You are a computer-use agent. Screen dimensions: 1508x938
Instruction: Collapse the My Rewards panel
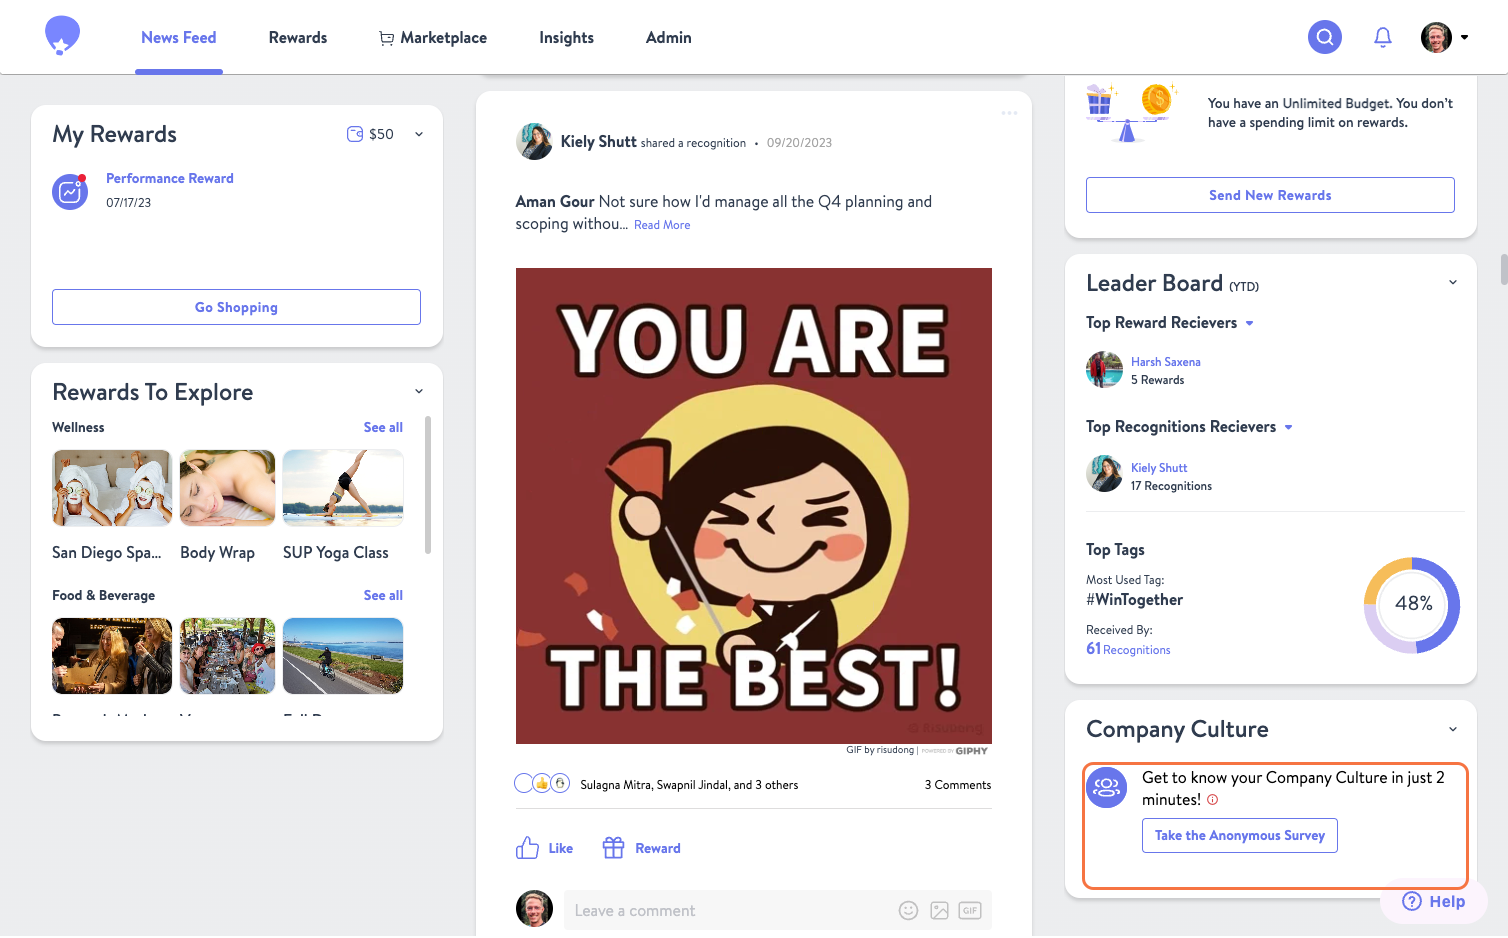click(418, 133)
